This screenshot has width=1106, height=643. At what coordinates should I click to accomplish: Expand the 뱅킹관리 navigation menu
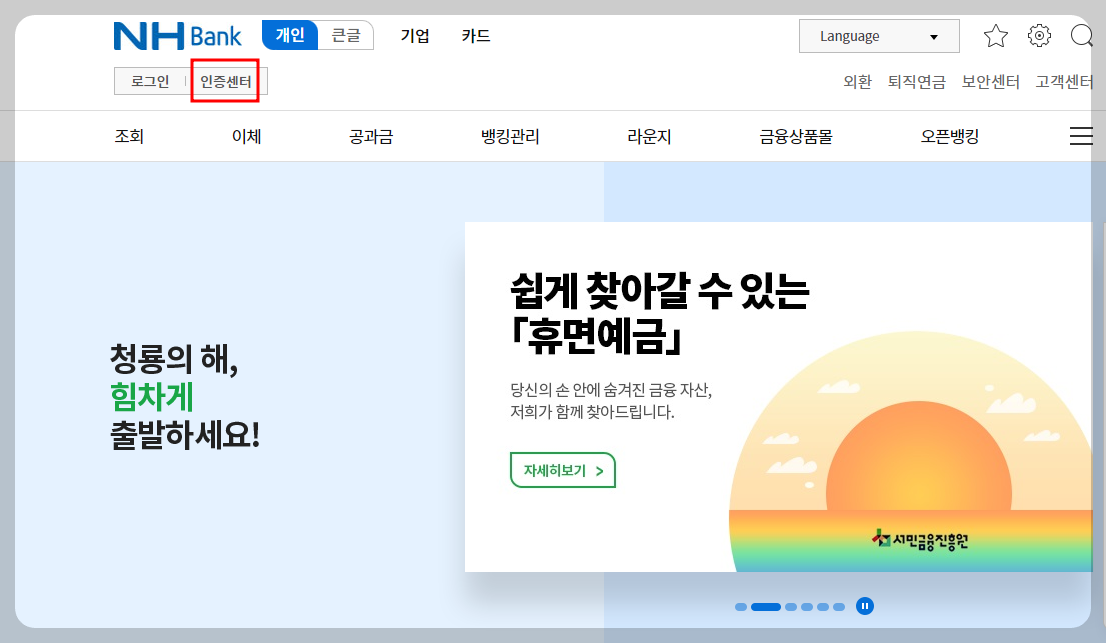pyautogui.click(x=508, y=135)
